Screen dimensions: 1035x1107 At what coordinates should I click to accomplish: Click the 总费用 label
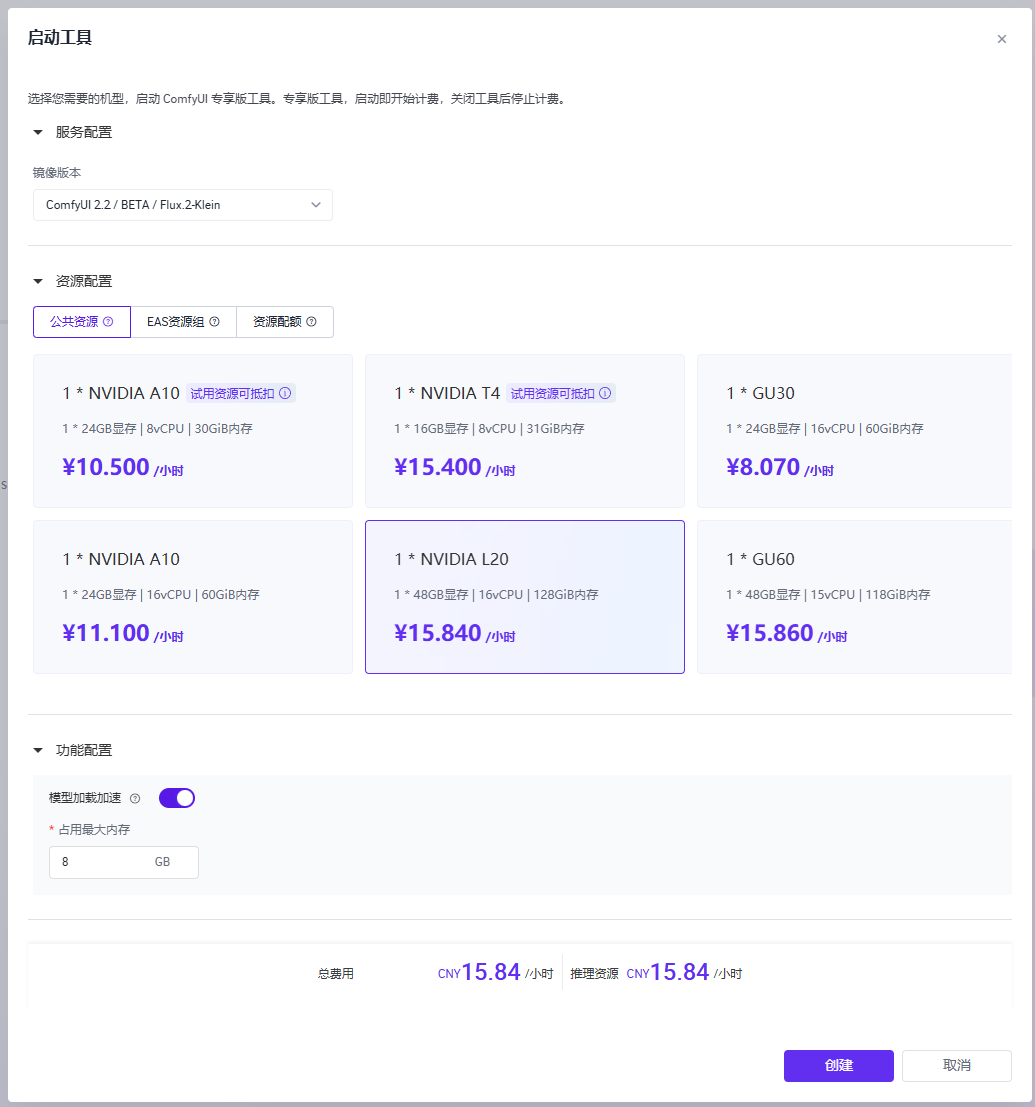click(335, 974)
